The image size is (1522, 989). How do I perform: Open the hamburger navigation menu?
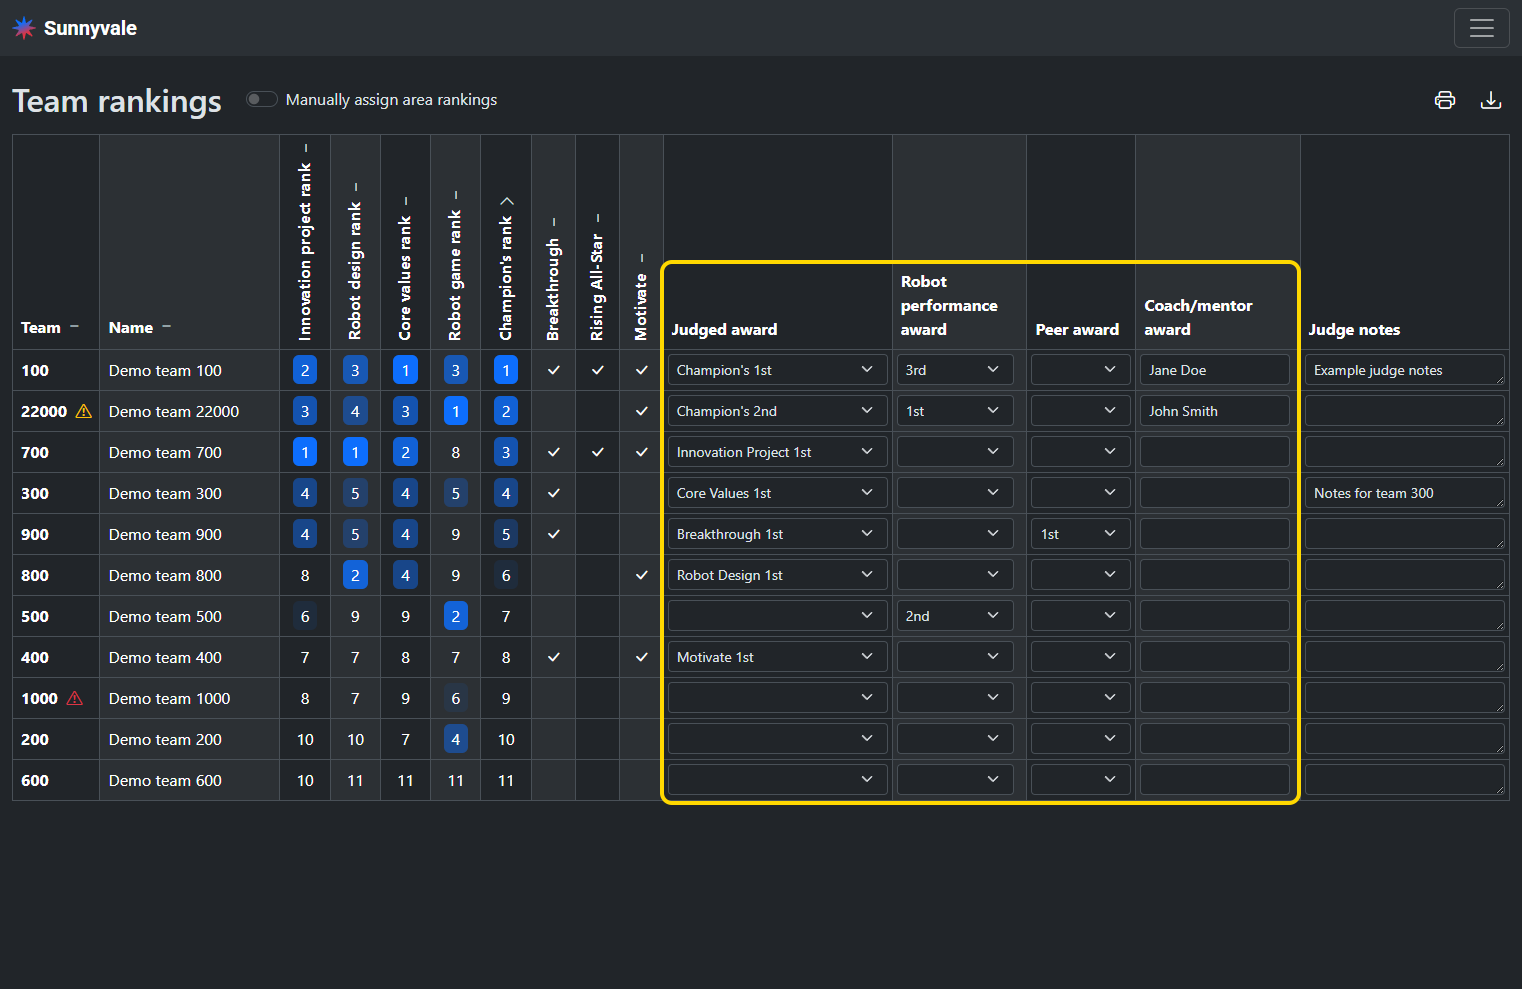pyautogui.click(x=1481, y=28)
